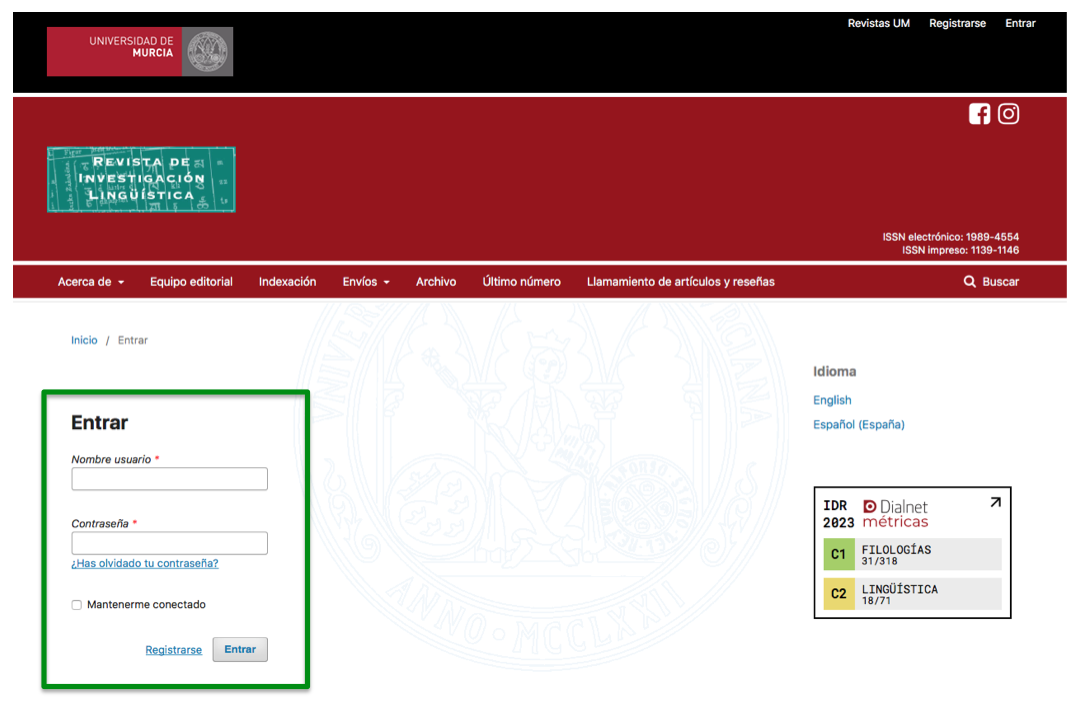This screenshot has width=1080, height=712.
Task: Toggle the Mantenerme conectado checkbox
Action: click(x=77, y=605)
